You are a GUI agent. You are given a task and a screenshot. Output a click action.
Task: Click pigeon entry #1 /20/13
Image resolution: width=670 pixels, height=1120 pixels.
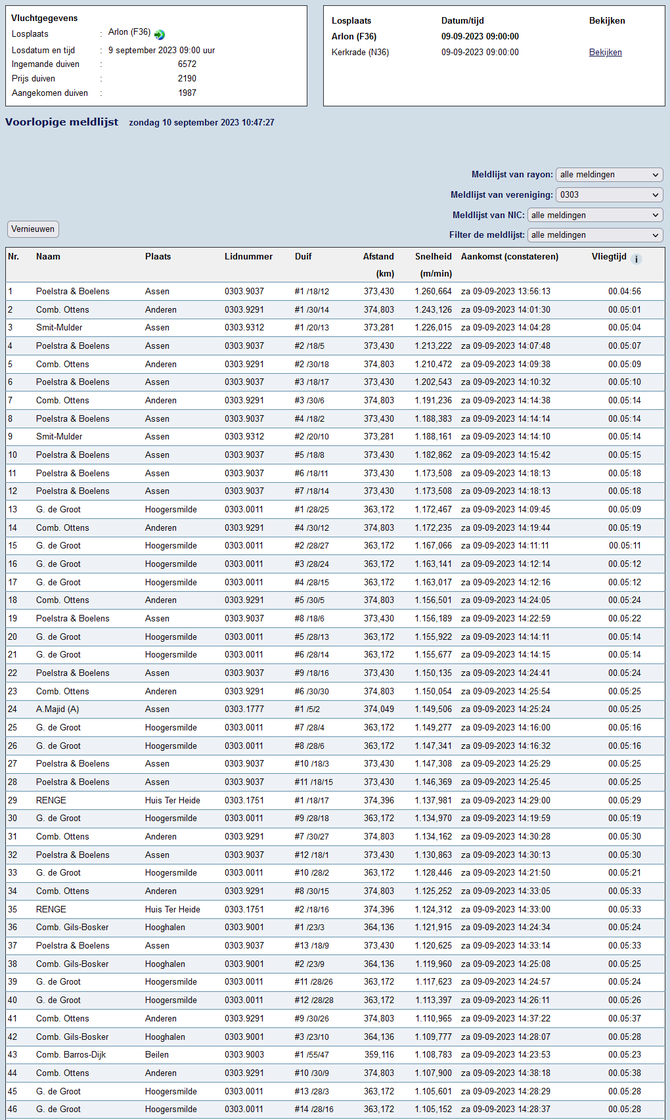coord(311,328)
